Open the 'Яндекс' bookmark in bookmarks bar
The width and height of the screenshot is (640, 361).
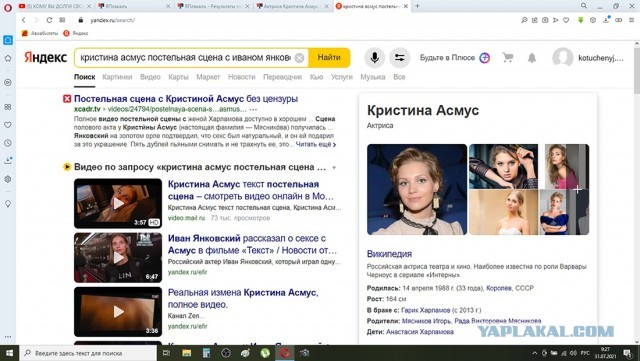[x=76, y=33]
